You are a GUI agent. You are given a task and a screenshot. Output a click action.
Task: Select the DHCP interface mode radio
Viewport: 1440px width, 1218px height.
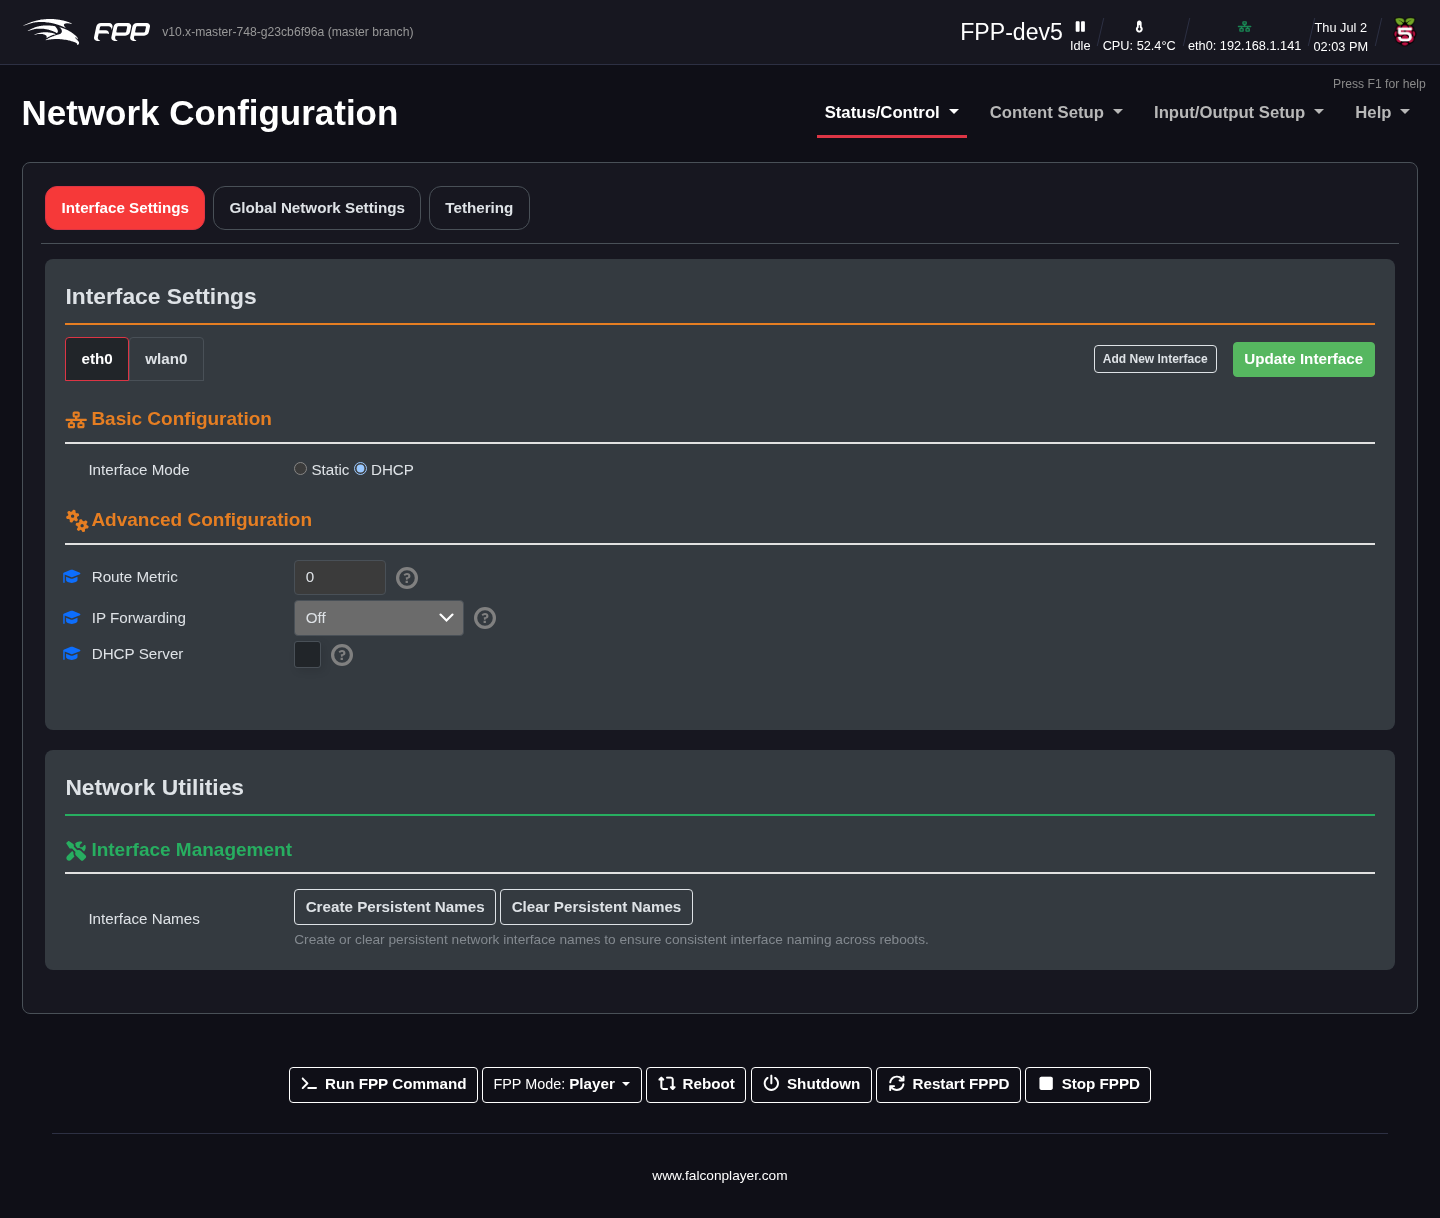(360, 469)
